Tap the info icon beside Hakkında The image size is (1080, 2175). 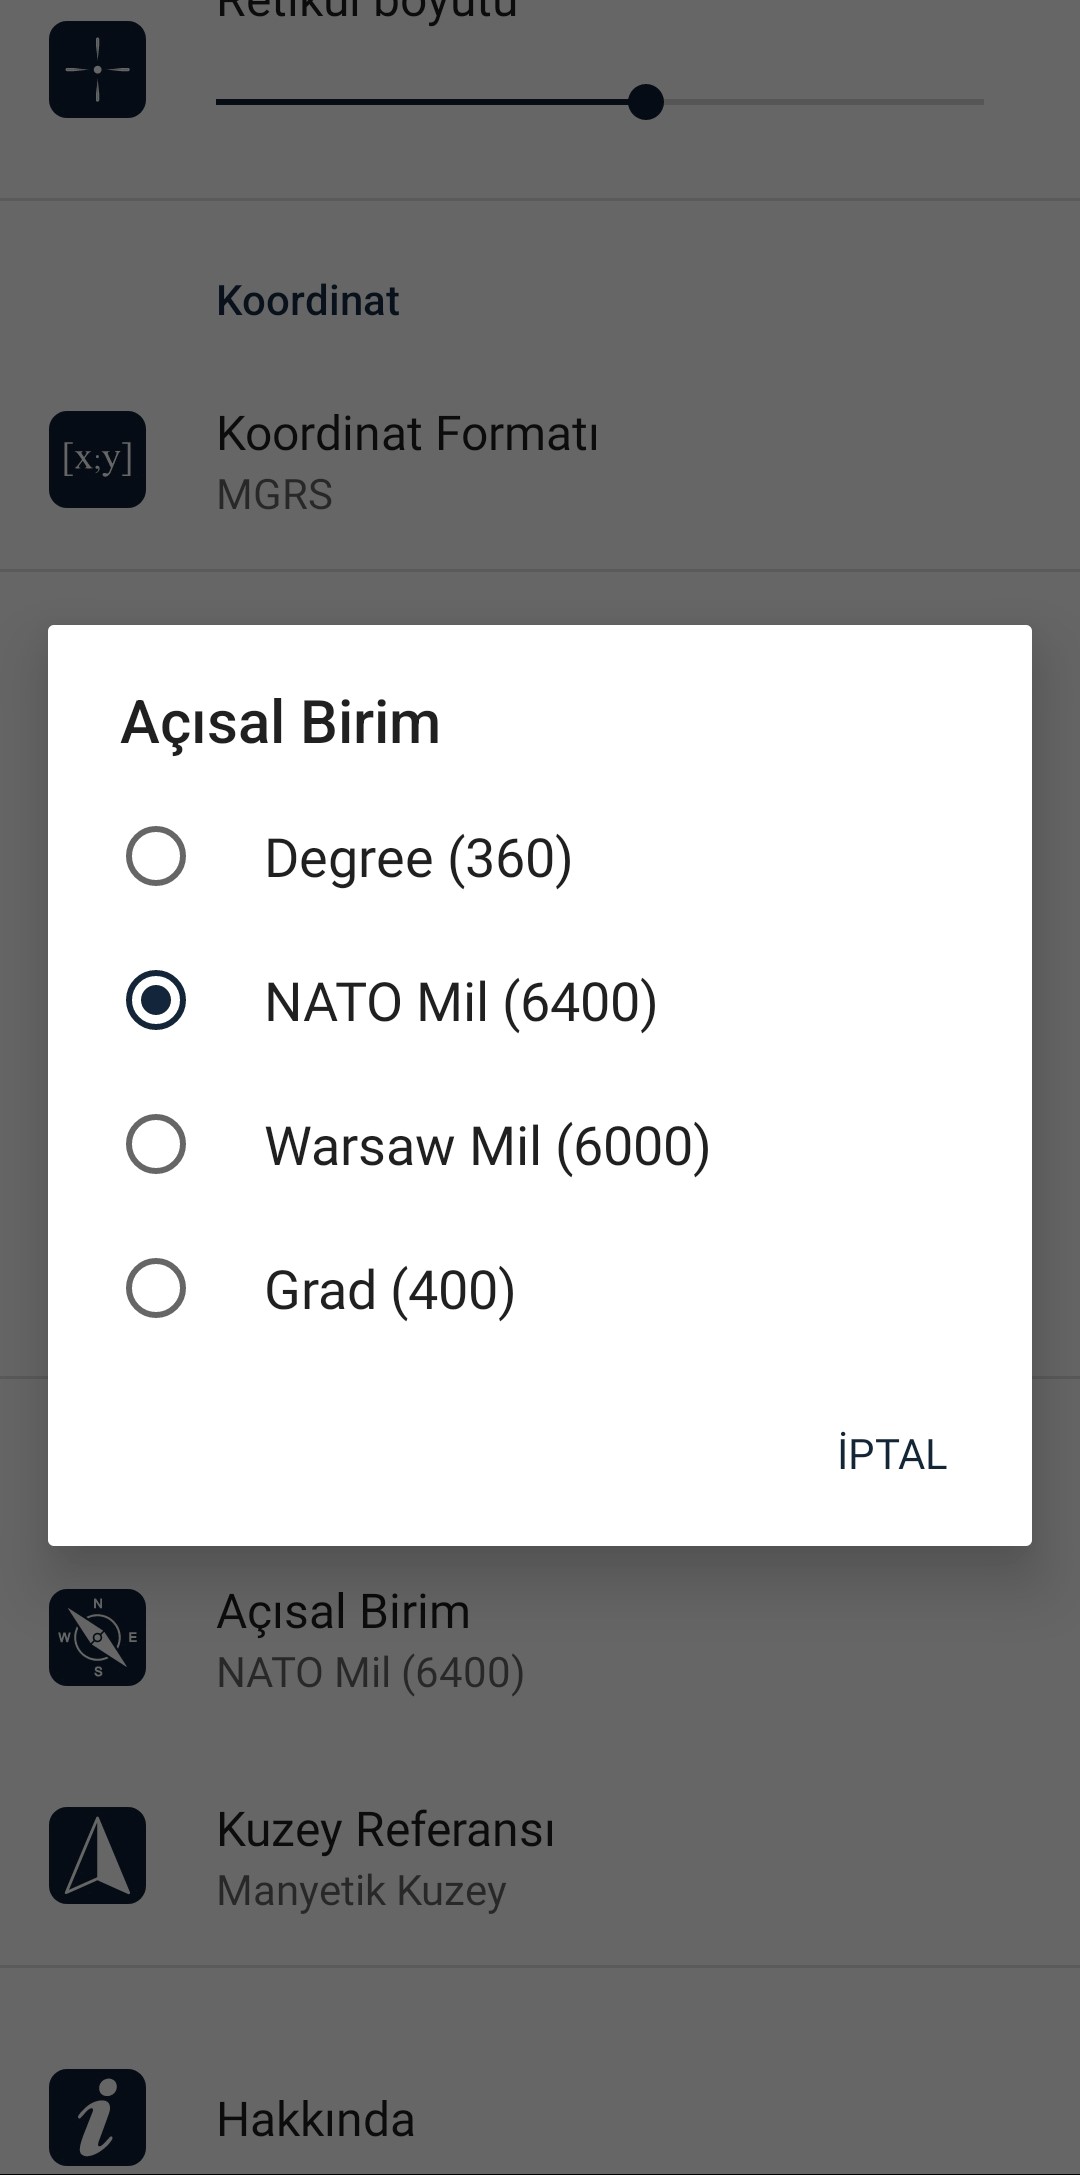tap(97, 2116)
